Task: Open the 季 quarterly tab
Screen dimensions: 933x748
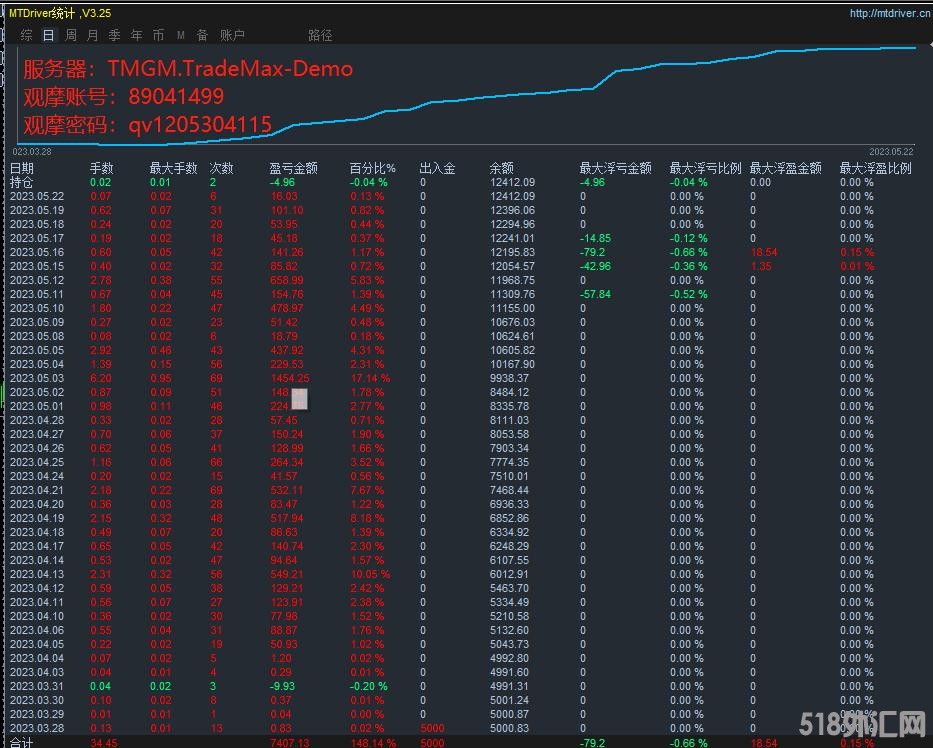Action: point(114,35)
